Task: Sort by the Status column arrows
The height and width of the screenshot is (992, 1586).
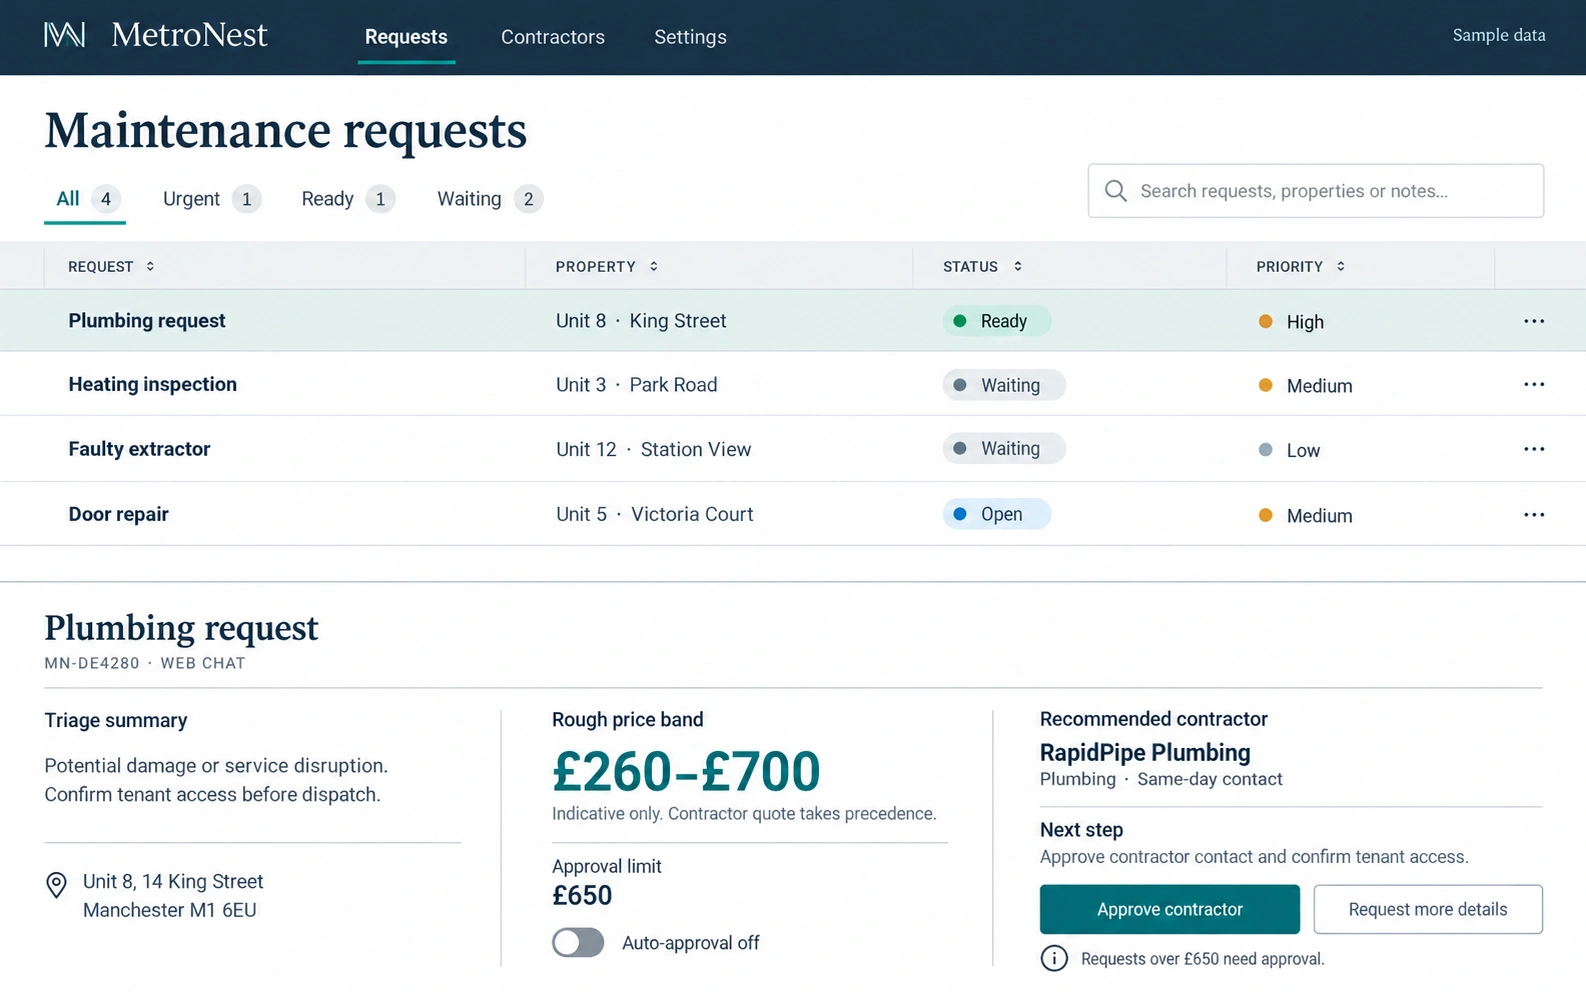Action: (x=1018, y=267)
